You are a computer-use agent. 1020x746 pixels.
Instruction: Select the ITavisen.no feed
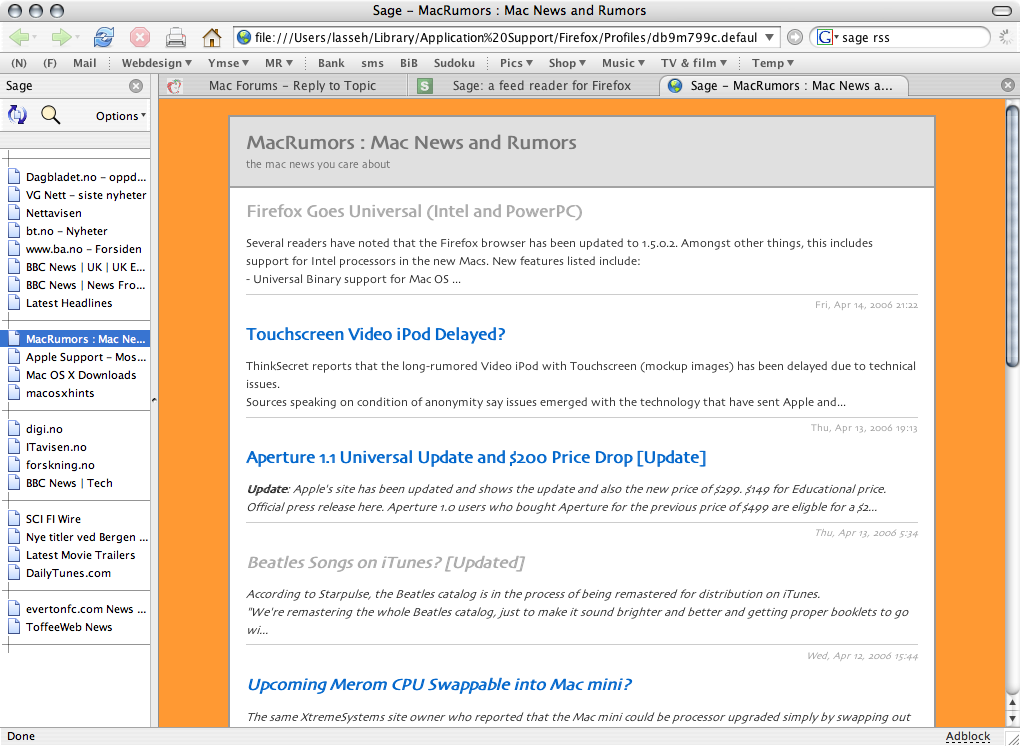point(75,447)
